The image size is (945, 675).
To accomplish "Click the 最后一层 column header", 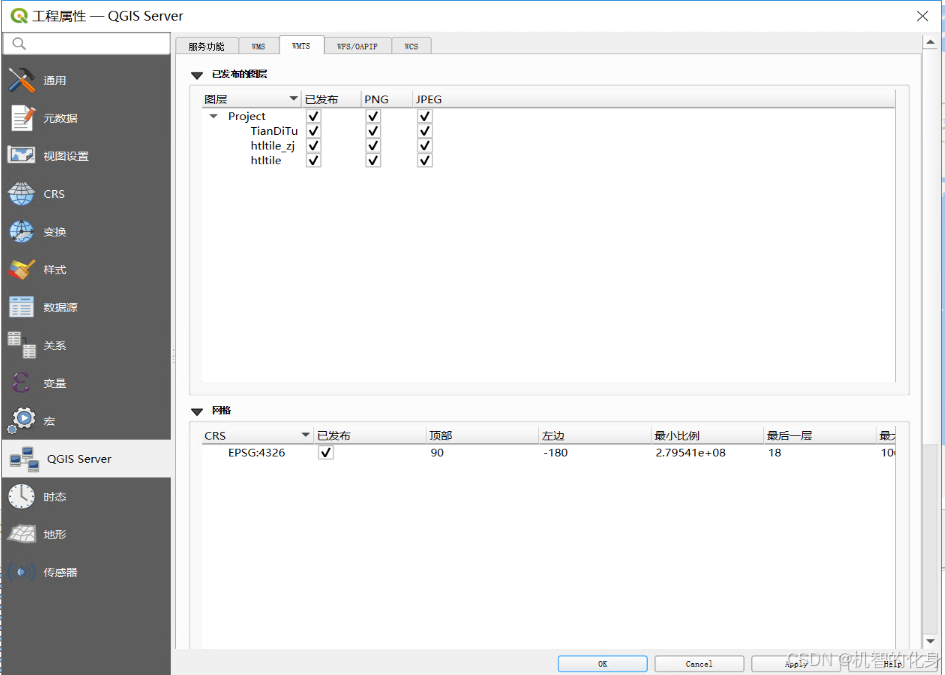I will 820,435.
